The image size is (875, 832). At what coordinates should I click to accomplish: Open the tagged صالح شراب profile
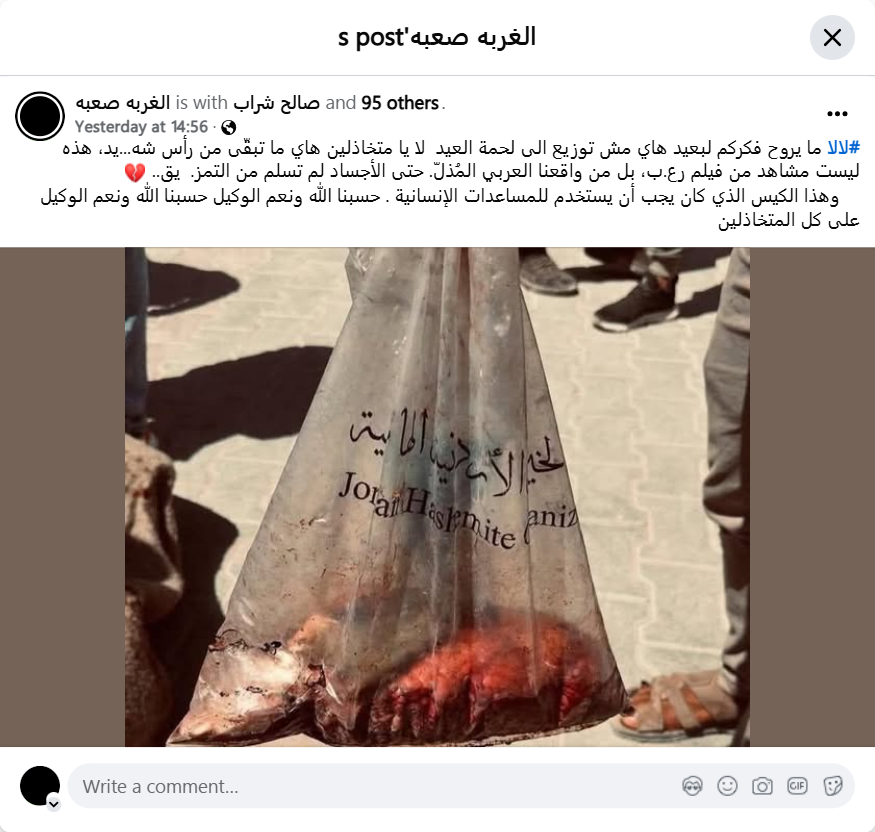point(276,103)
